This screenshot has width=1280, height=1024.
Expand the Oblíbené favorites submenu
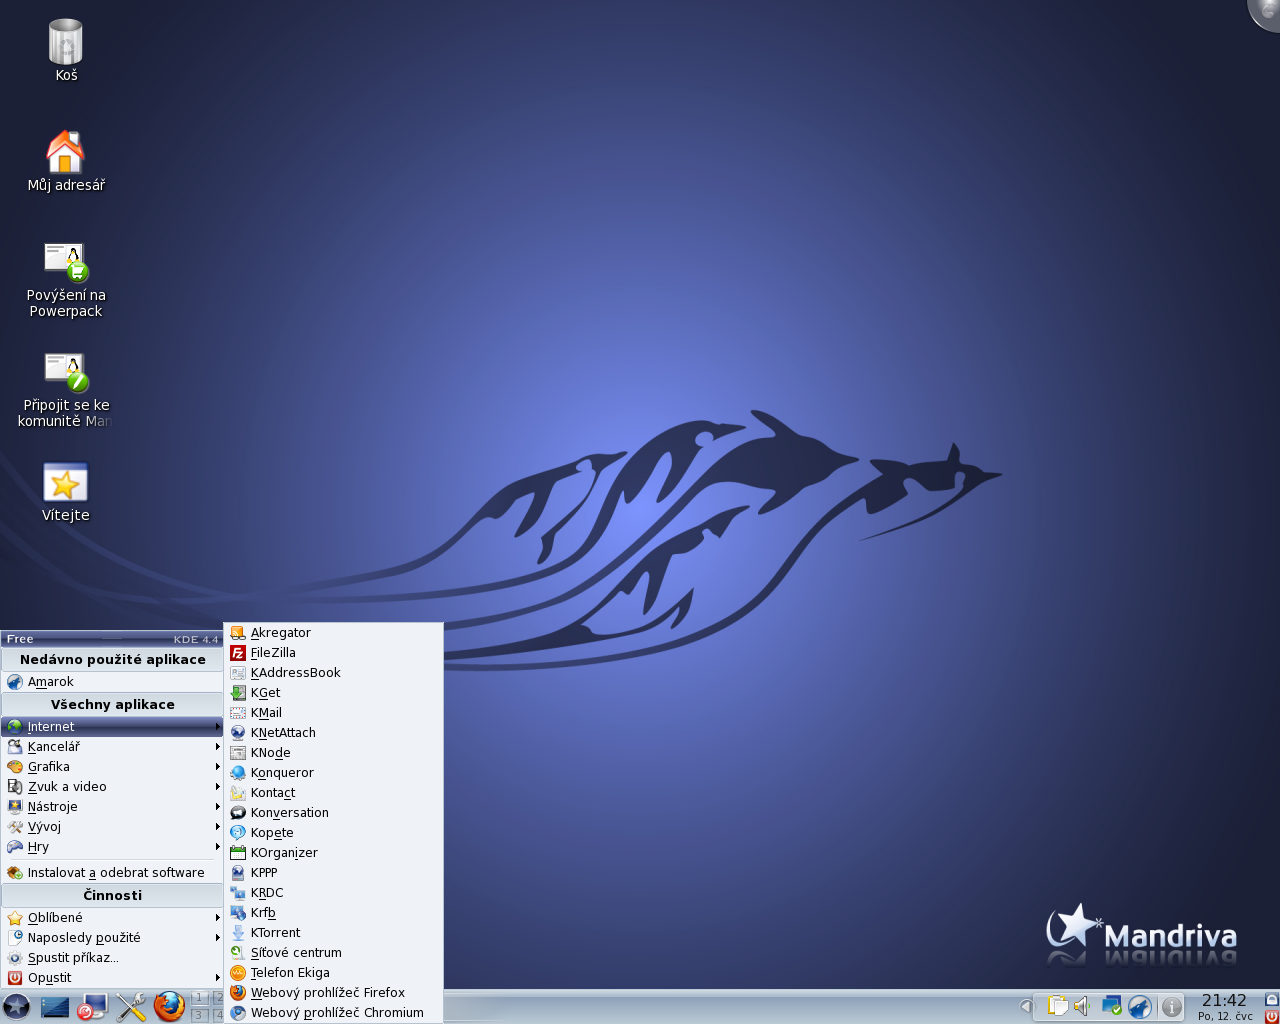coord(112,918)
